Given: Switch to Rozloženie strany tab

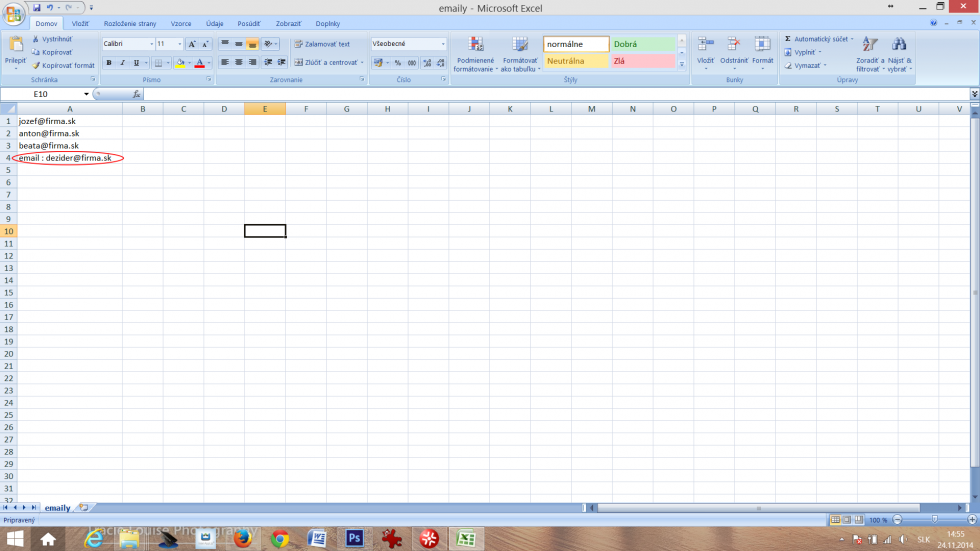Looking at the screenshot, I should coord(130,24).
